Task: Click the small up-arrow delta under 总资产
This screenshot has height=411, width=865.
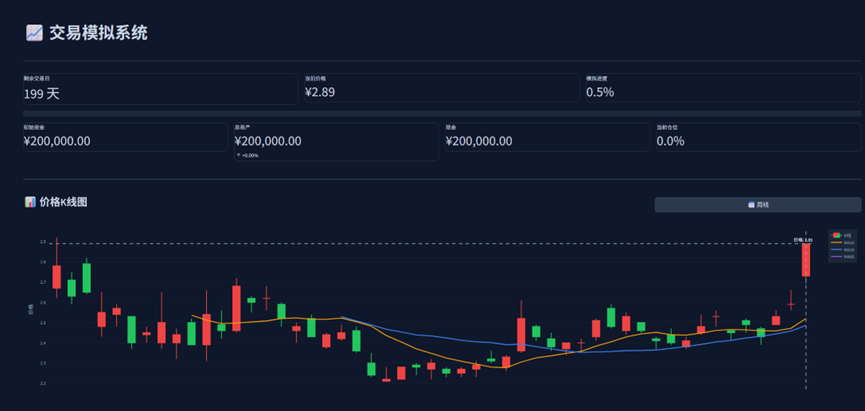Action: coord(239,155)
